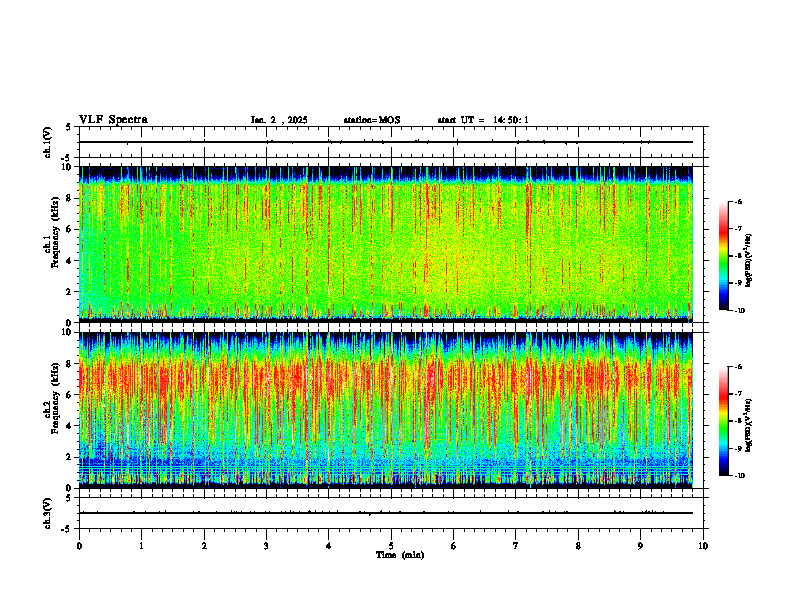Click the time axis tick label "7"
This screenshot has height=612, width=792.
516,546
